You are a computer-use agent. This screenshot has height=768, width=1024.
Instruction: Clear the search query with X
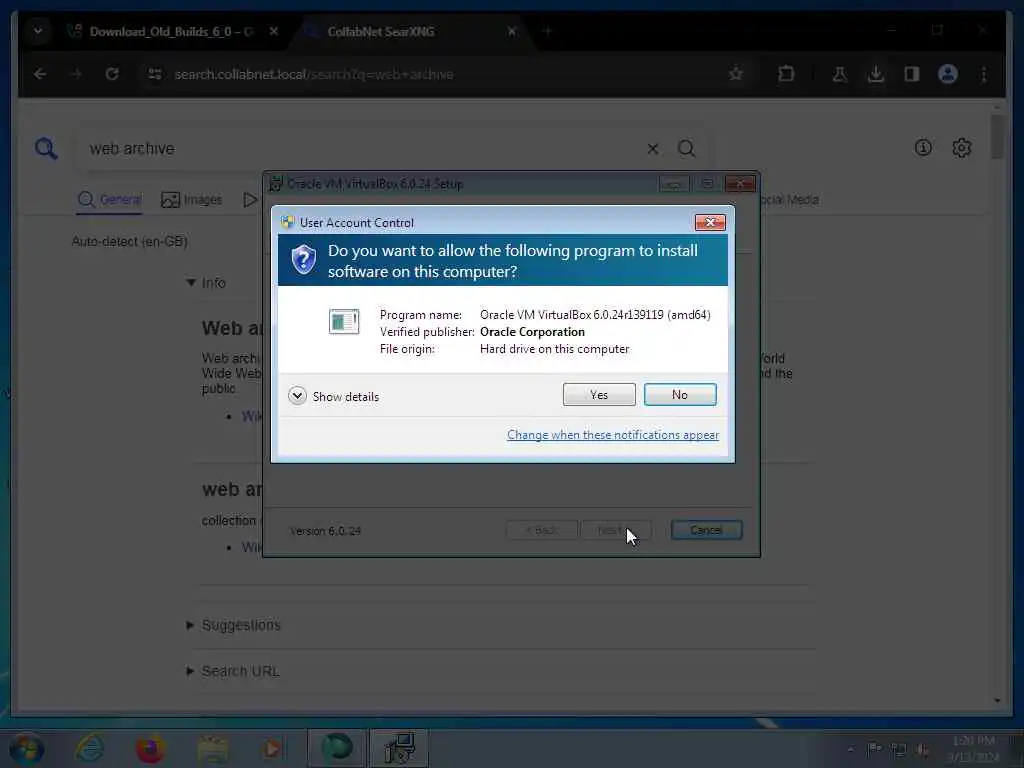(652, 149)
